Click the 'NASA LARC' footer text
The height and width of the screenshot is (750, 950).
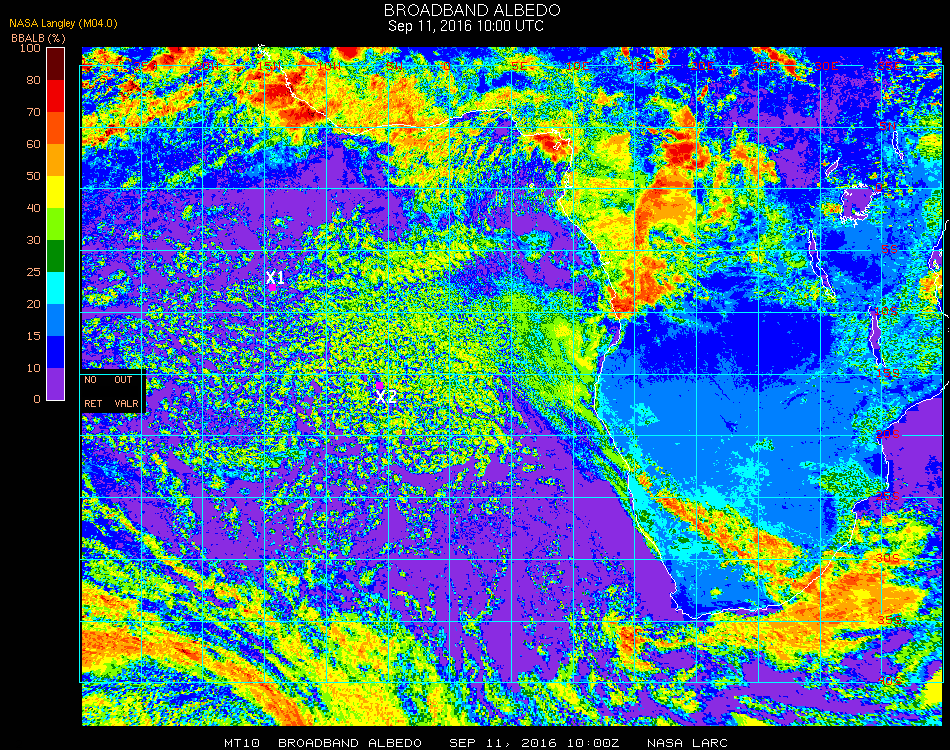(x=687, y=743)
